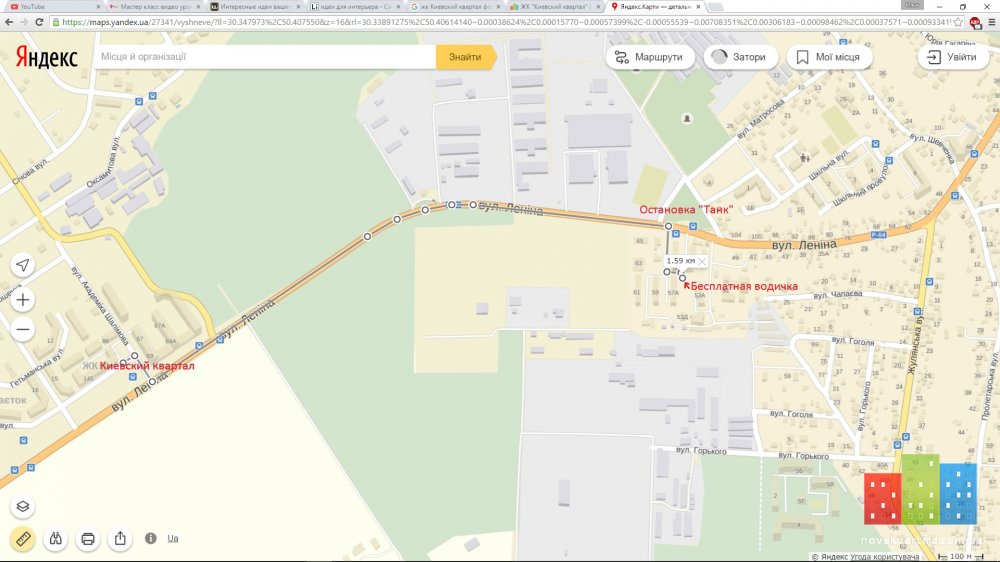1000x562 pixels.
Task: Close the YouTube tab
Action: click(x=98, y=6)
